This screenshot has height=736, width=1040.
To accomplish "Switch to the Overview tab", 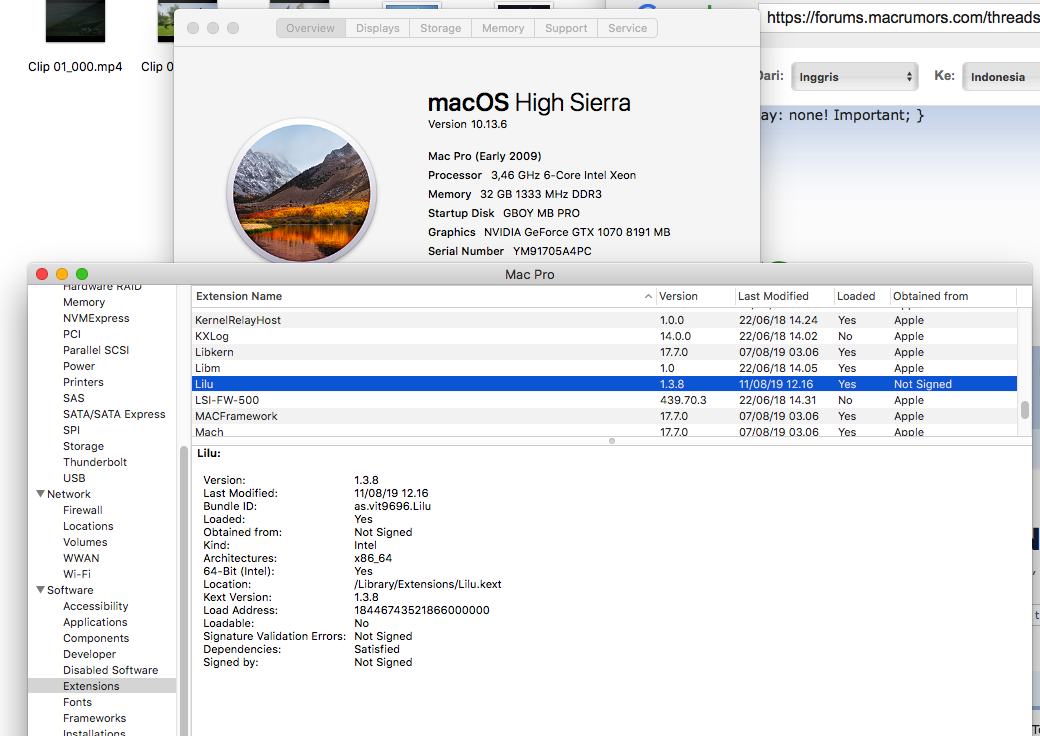I will 310,28.
